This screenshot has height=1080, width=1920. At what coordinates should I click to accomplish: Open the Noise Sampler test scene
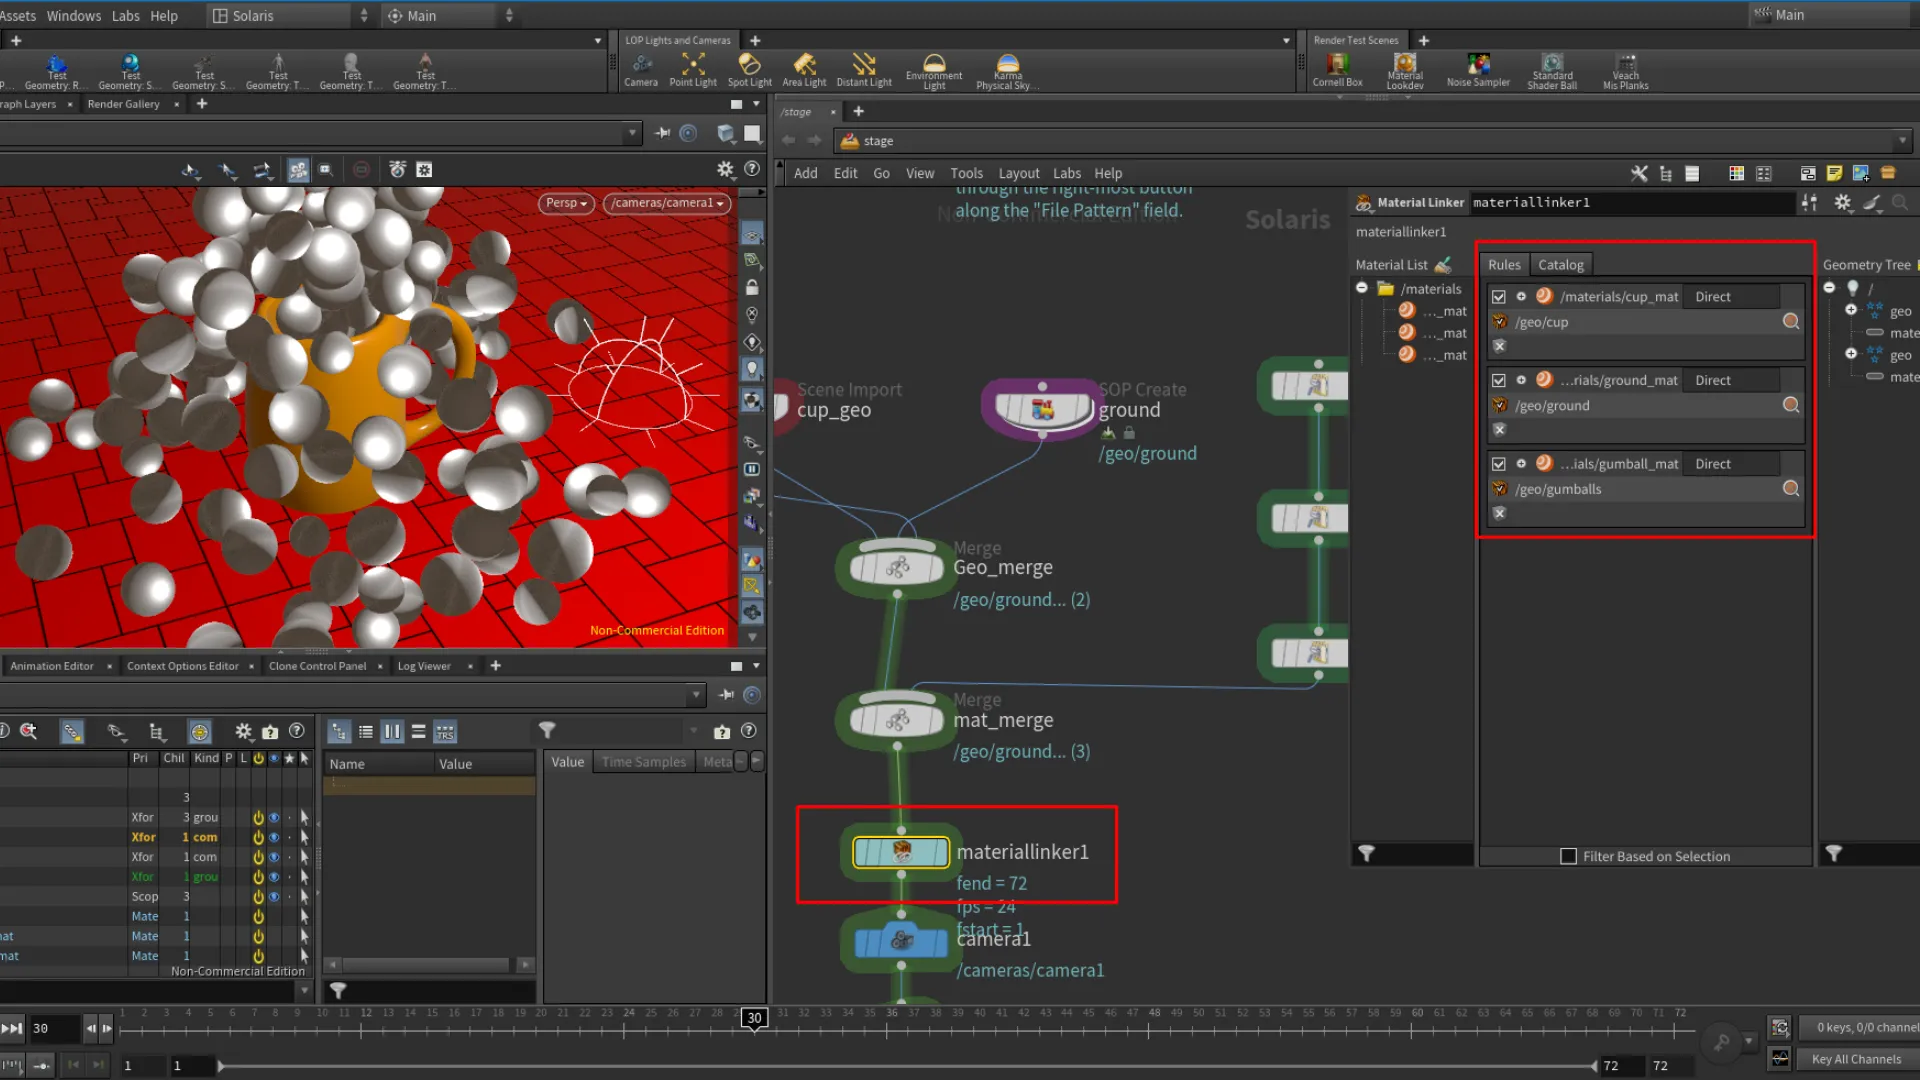coord(1478,68)
